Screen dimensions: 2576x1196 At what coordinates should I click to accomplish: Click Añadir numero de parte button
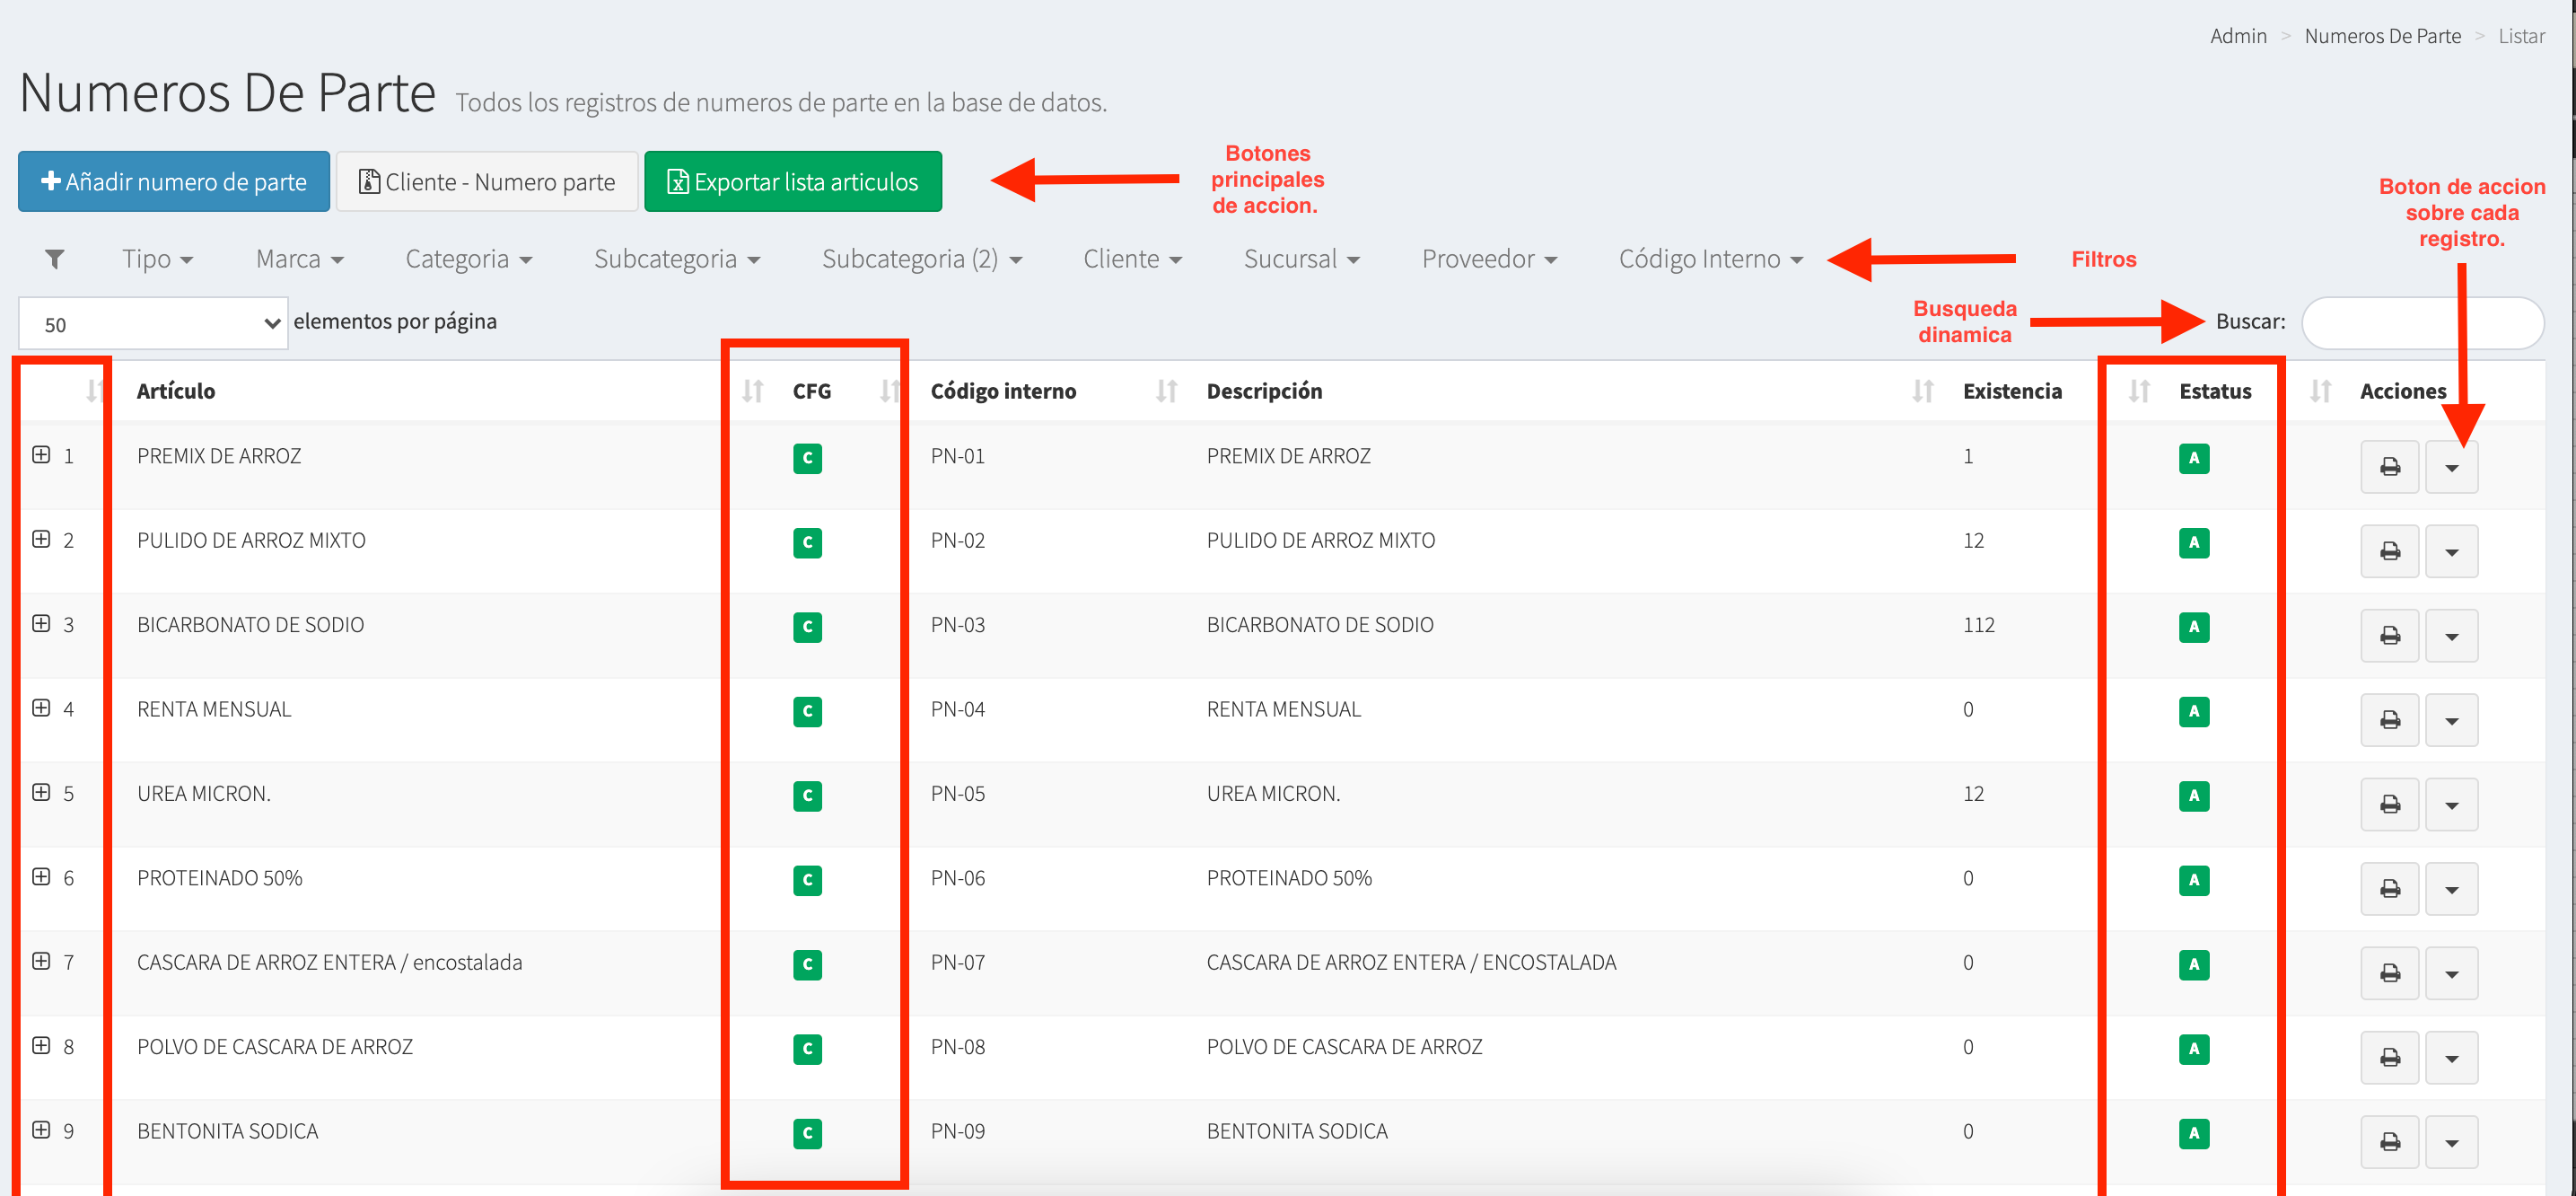click(174, 182)
